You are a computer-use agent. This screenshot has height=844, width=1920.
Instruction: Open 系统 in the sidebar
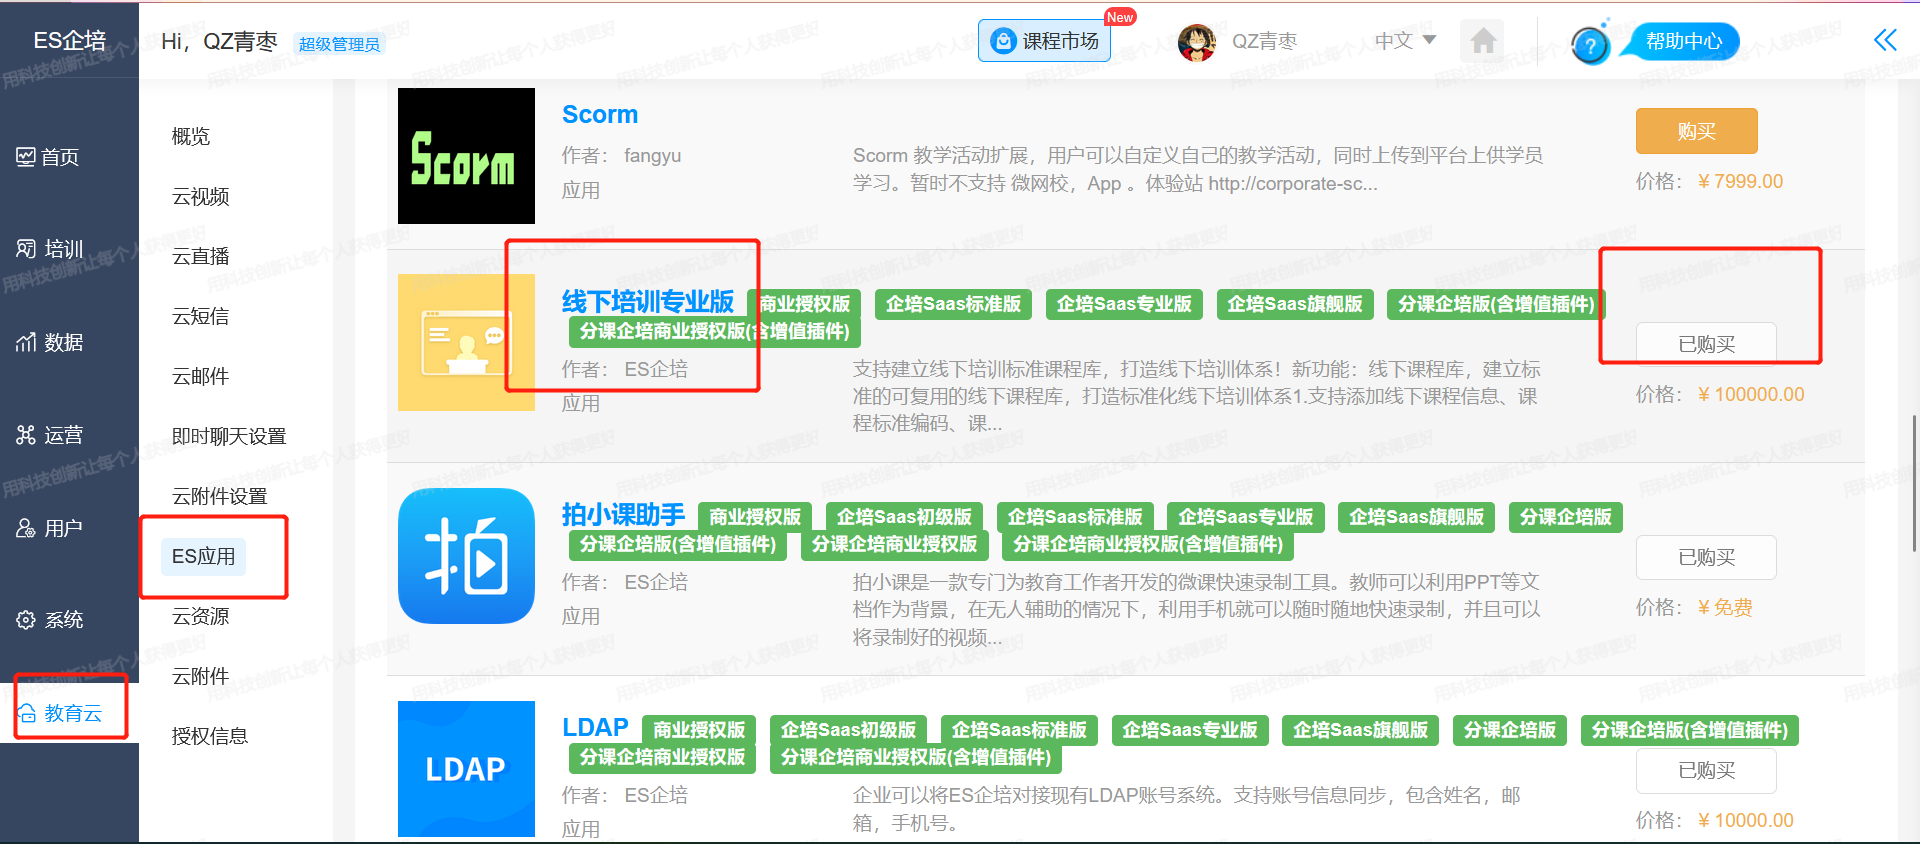49,620
